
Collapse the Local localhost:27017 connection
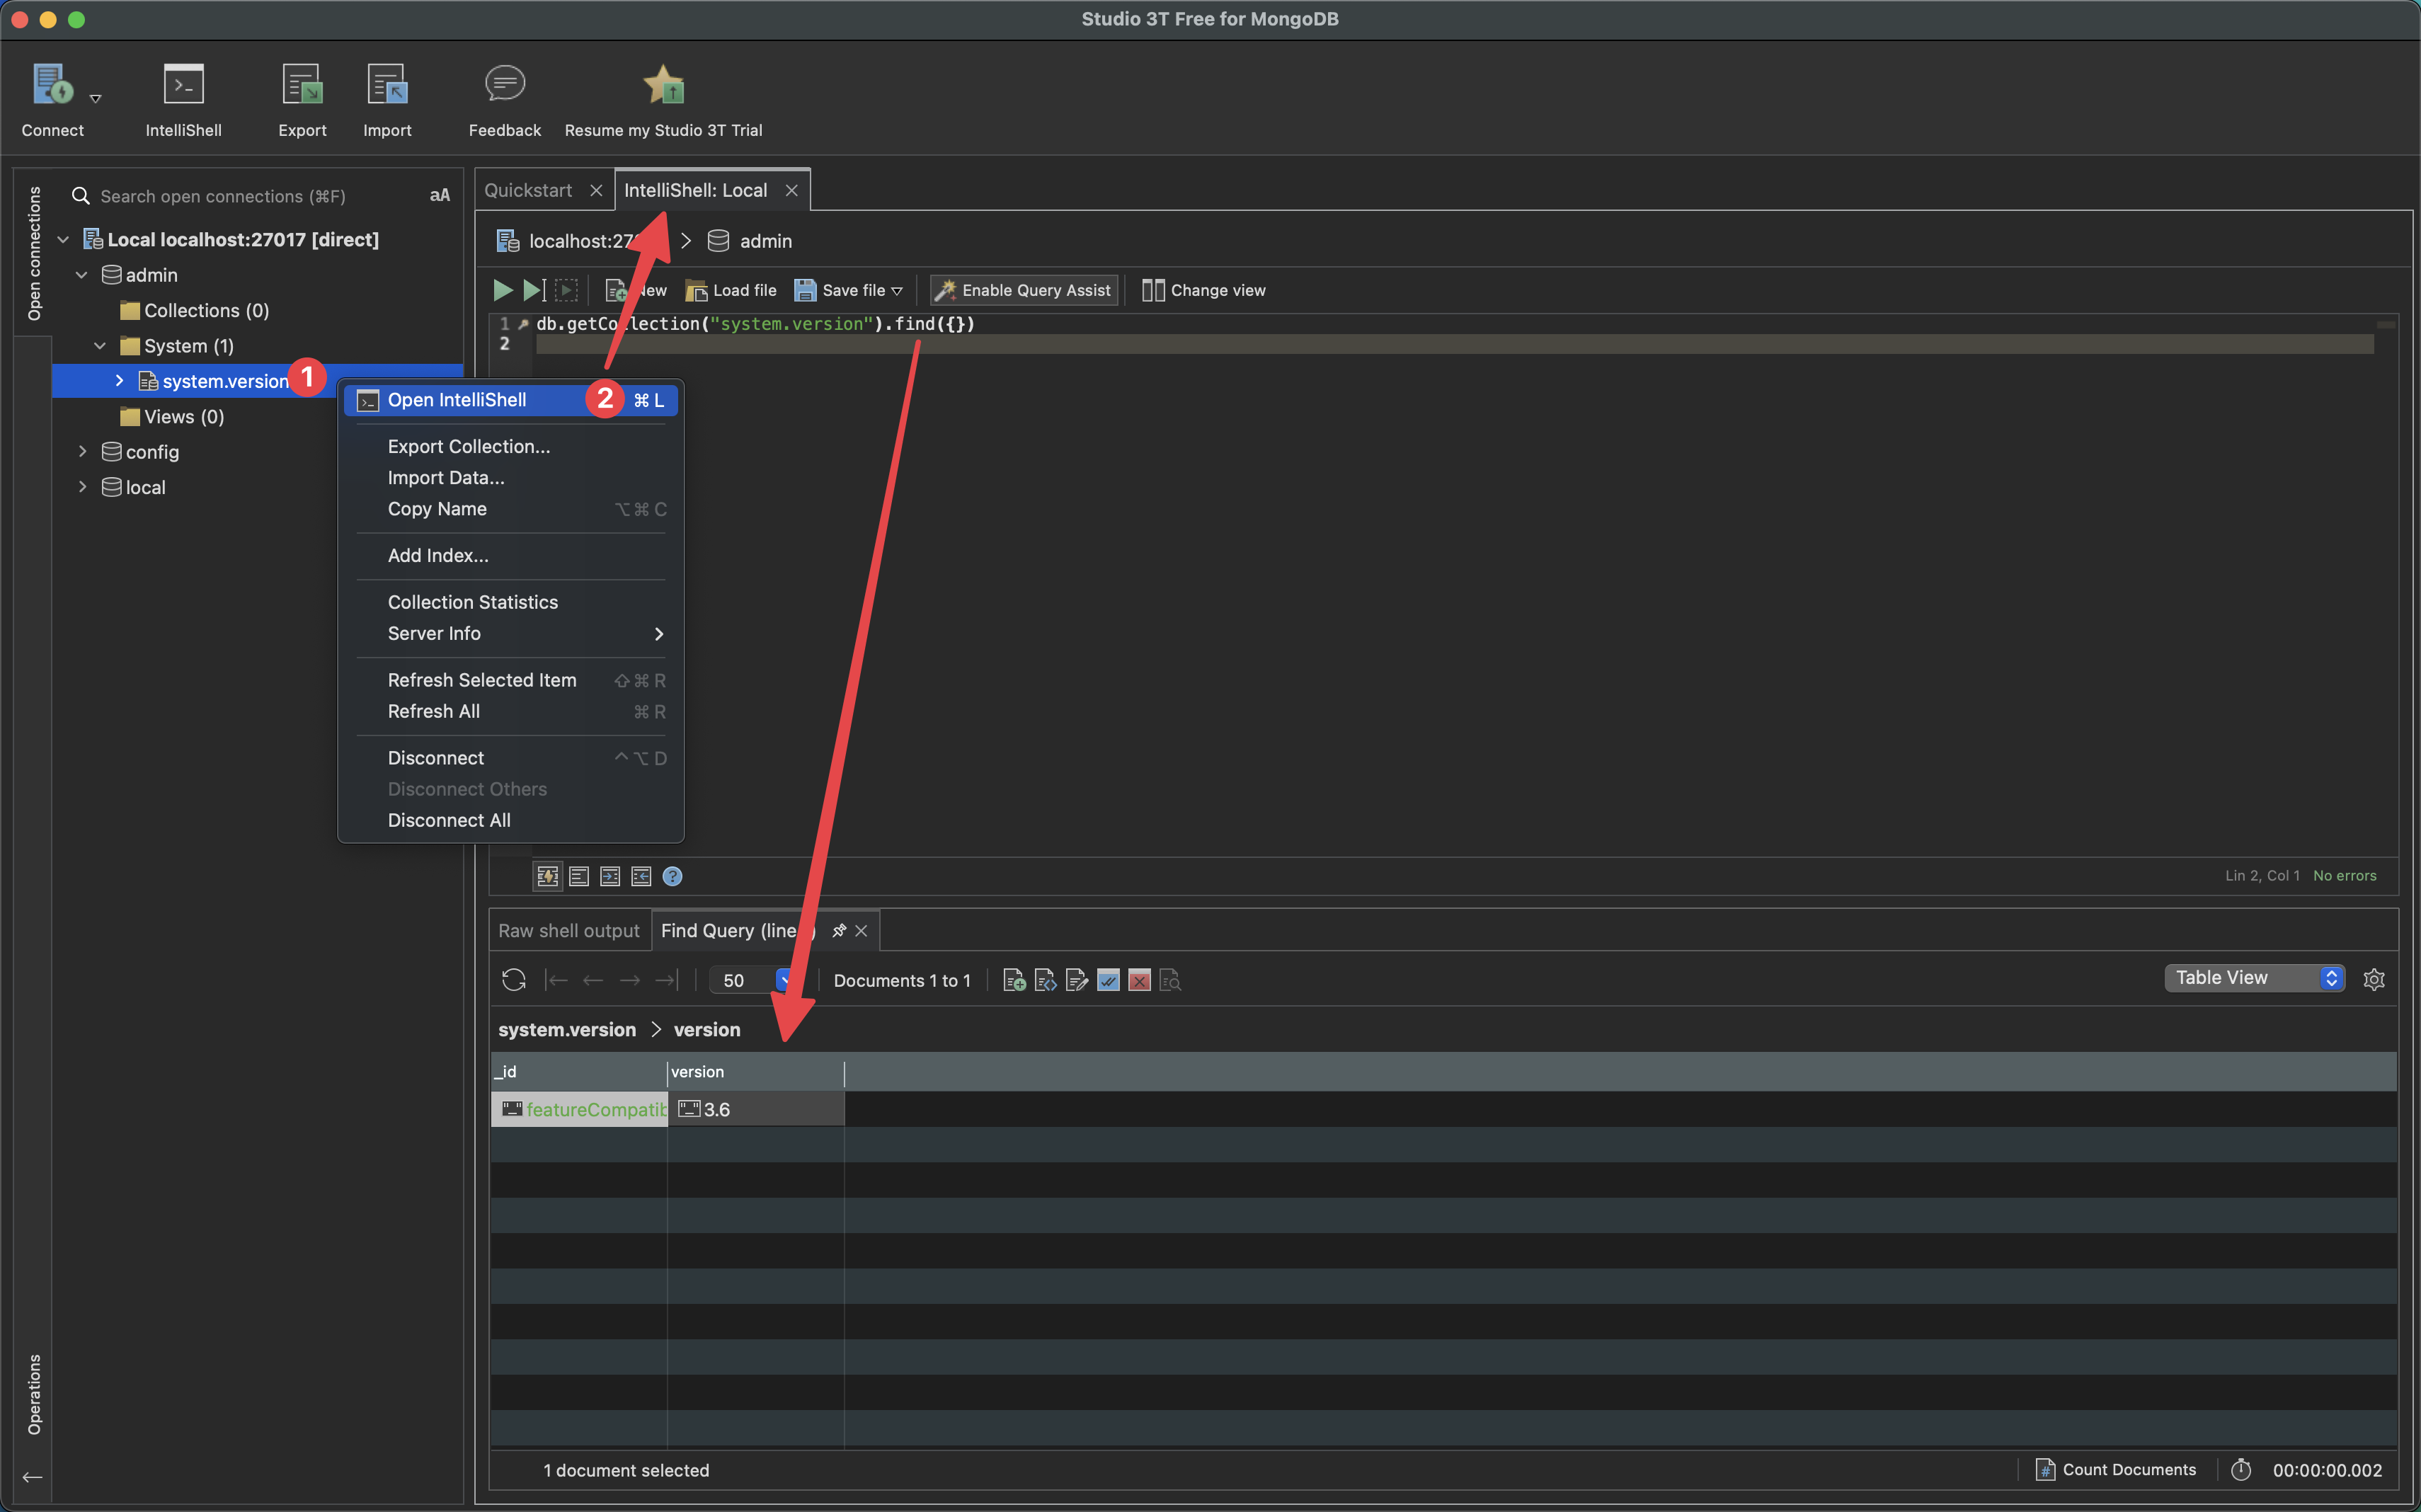coord(63,239)
